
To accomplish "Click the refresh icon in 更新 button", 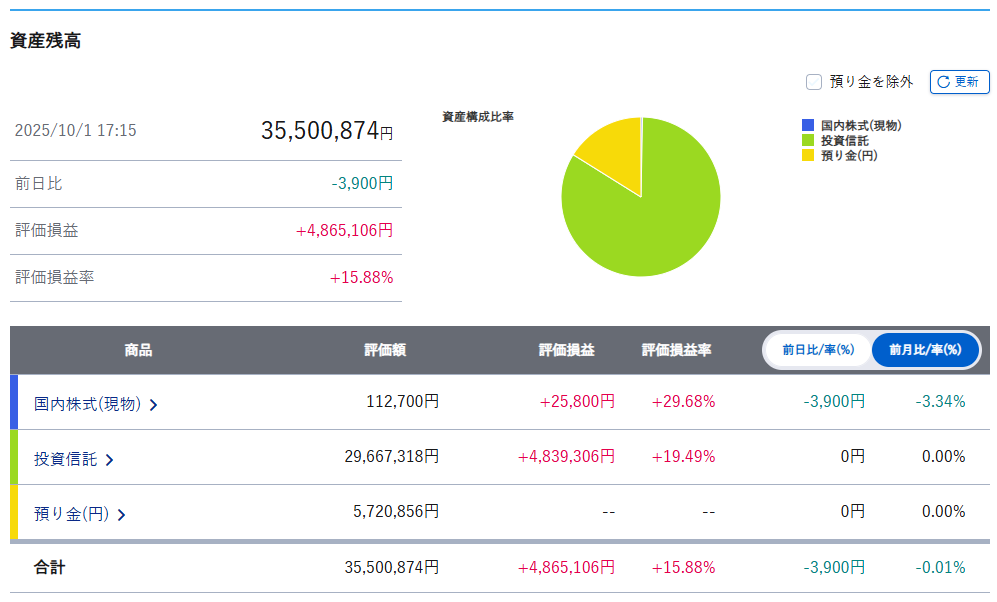I will 943,82.
